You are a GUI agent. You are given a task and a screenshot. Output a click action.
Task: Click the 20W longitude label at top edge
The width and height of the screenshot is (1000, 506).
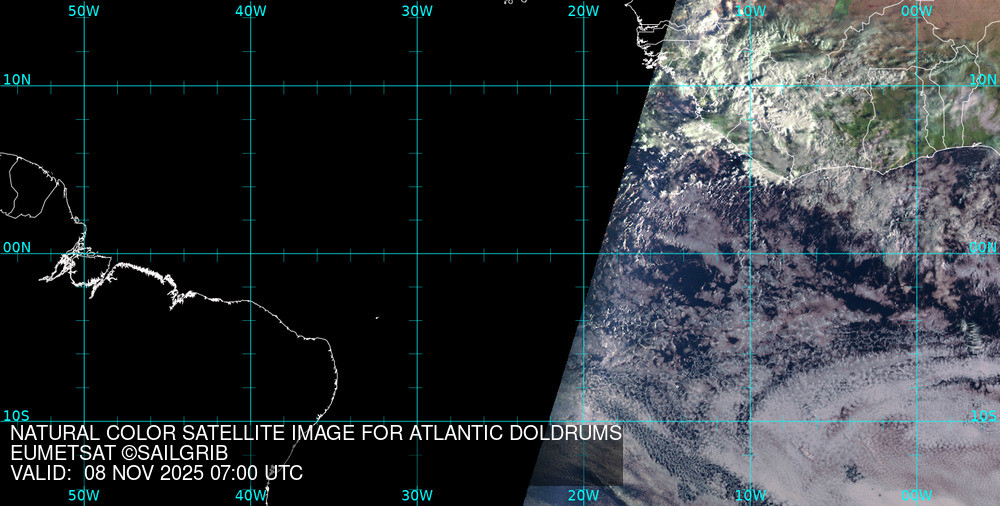[x=583, y=11]
